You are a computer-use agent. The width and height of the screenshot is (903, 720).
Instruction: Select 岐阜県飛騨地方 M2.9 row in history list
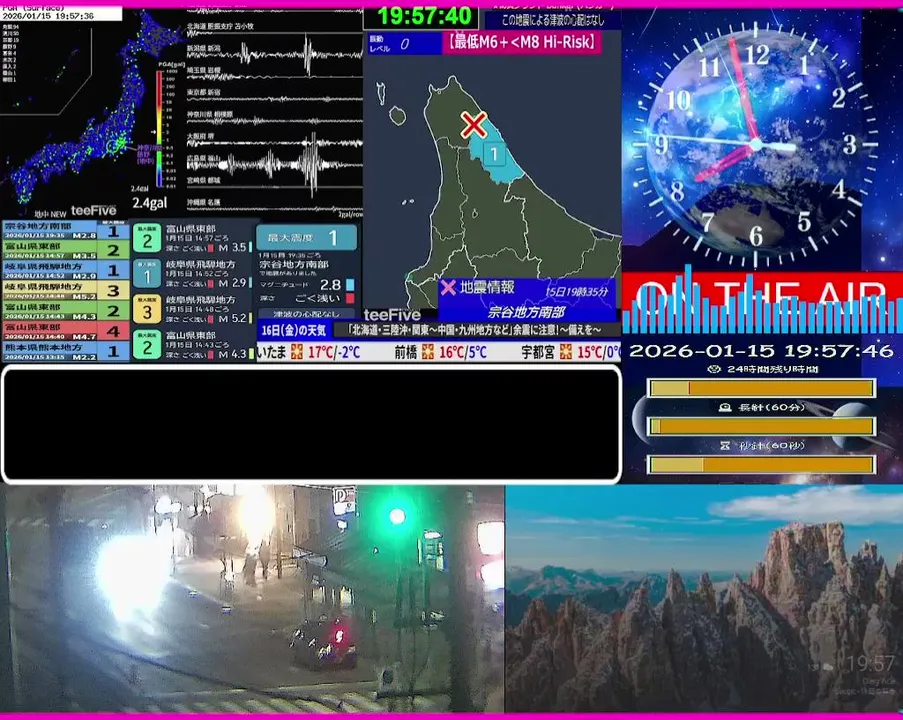coord(65,270)
